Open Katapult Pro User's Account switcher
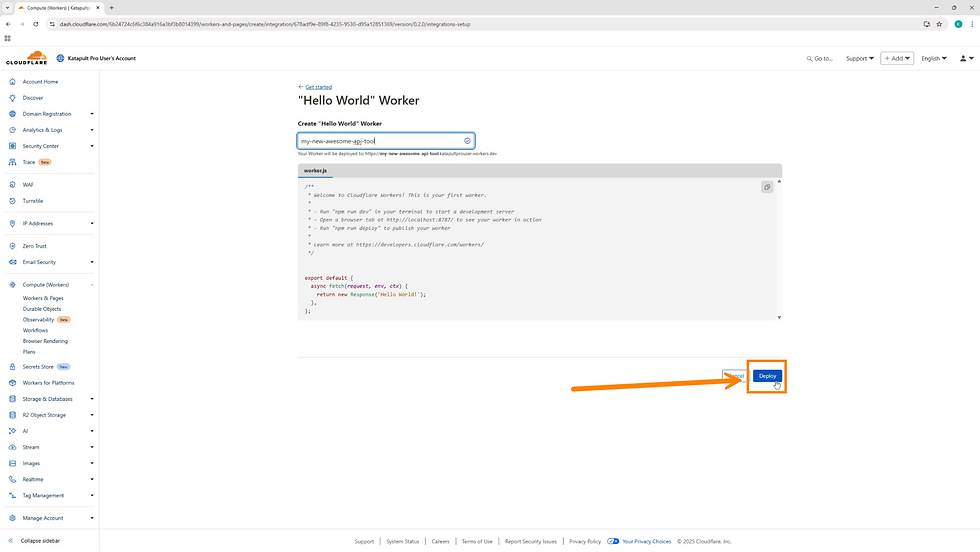Screen dimensions: 980x552 (96, 58)
